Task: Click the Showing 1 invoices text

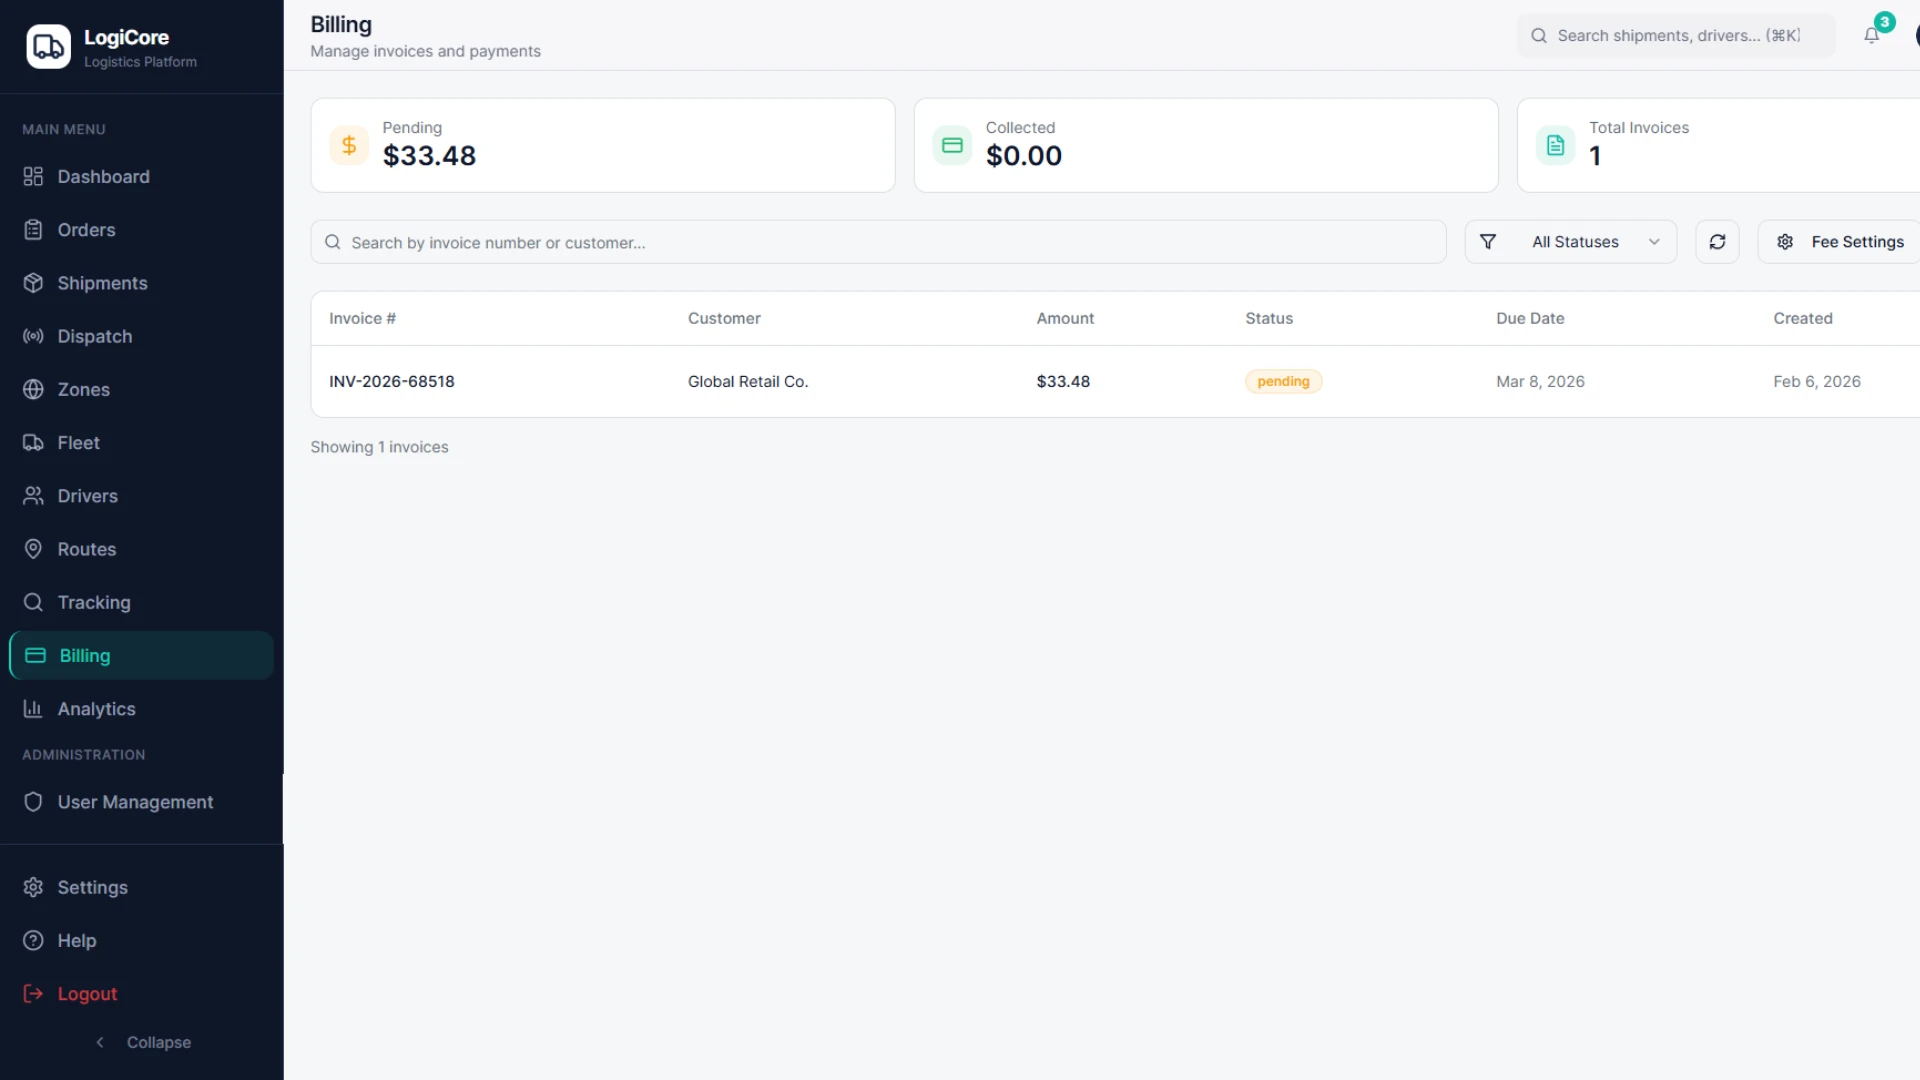Action: click(x=379, y=447)
